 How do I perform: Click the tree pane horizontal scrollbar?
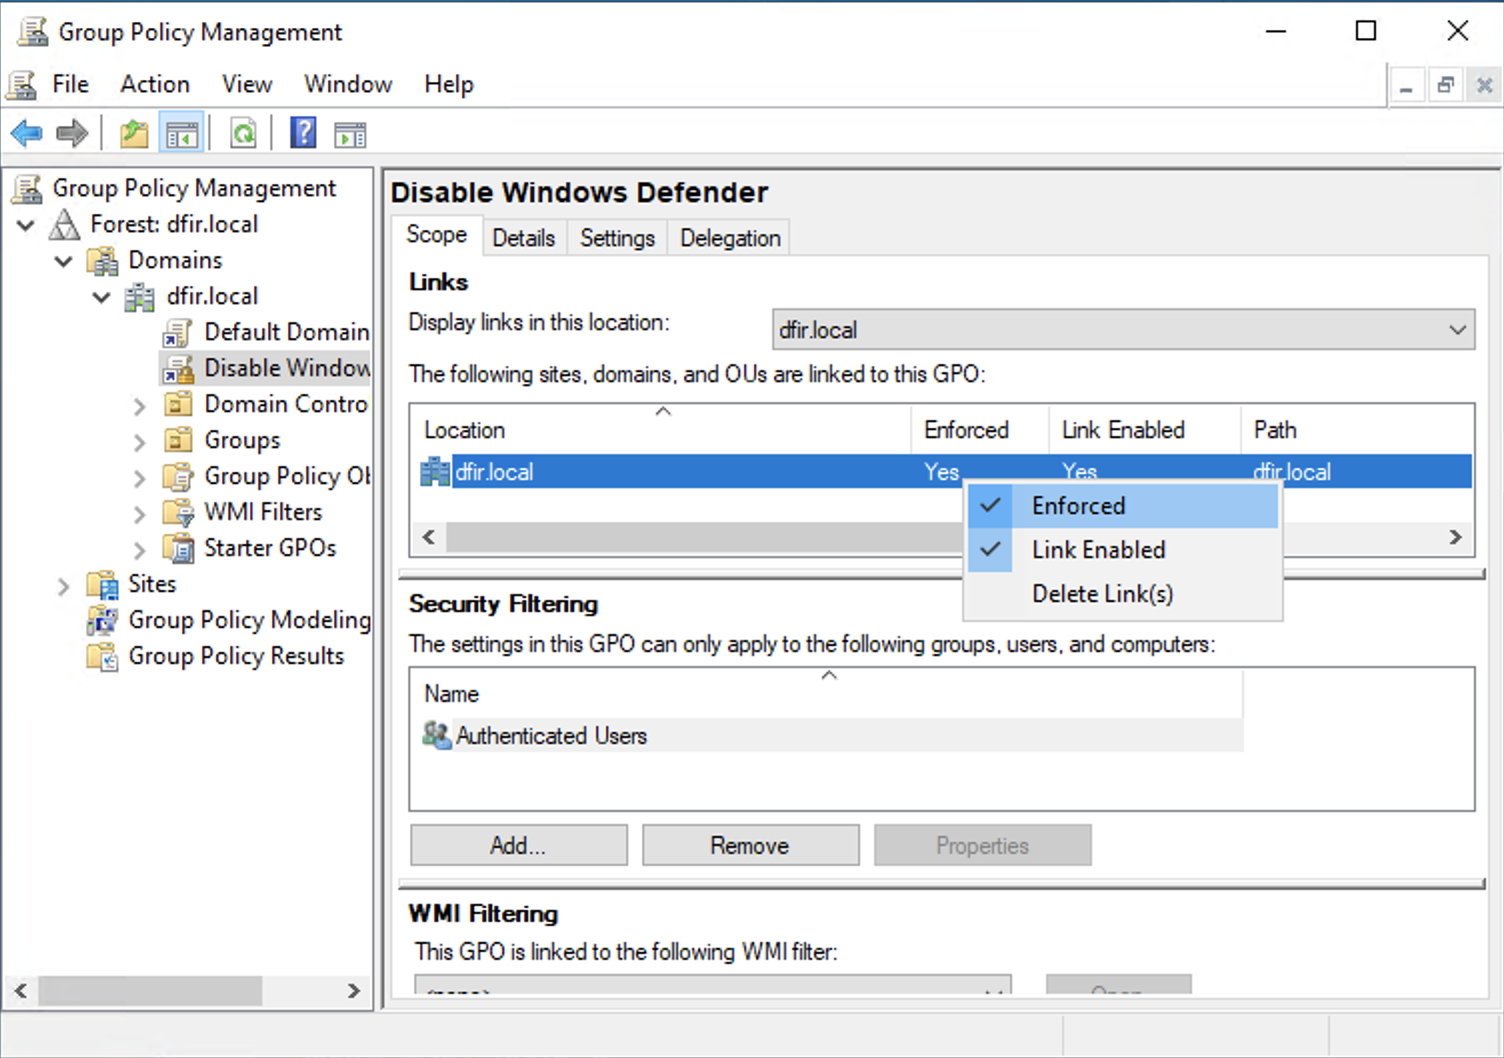(x=150, y=991)
